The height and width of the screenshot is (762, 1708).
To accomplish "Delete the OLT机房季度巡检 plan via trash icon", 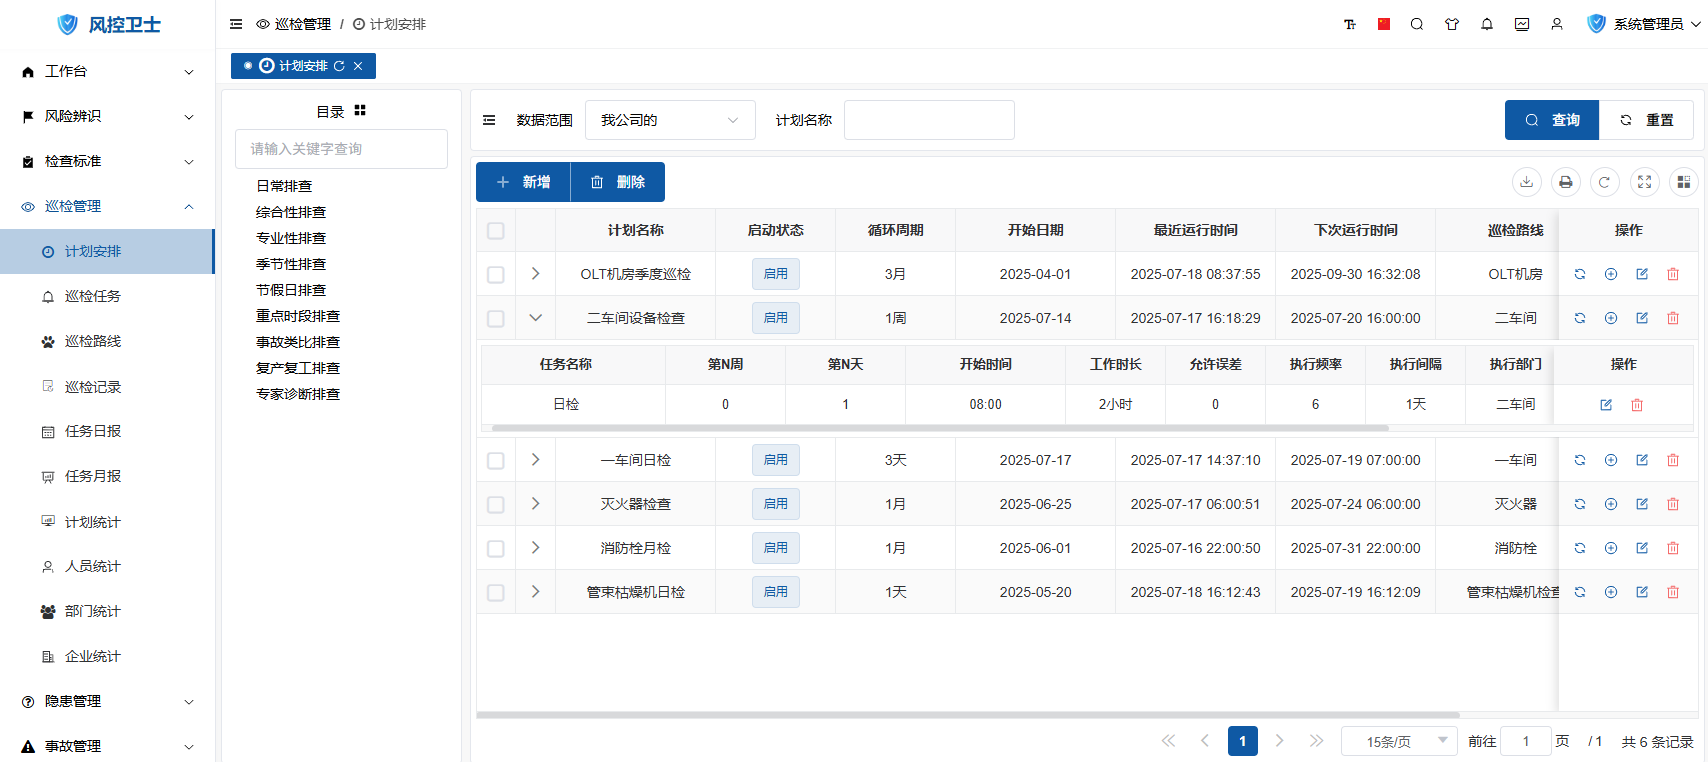I will pyautogui.click(x=1672, y=274).
